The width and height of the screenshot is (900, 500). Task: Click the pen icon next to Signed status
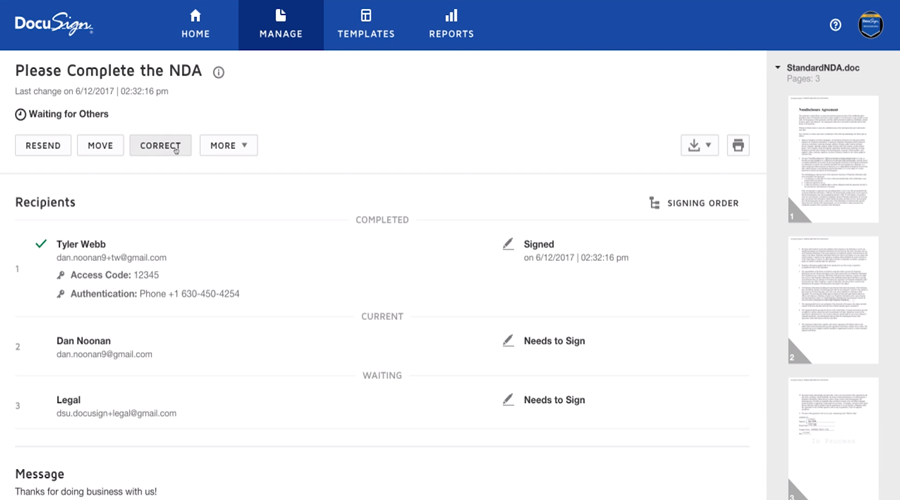pos(509,244)
